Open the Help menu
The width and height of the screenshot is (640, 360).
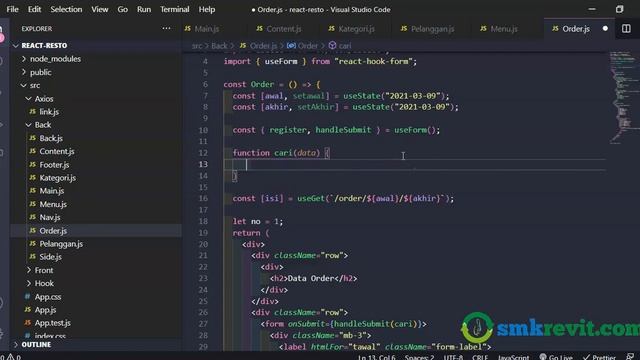click(207, 9)
